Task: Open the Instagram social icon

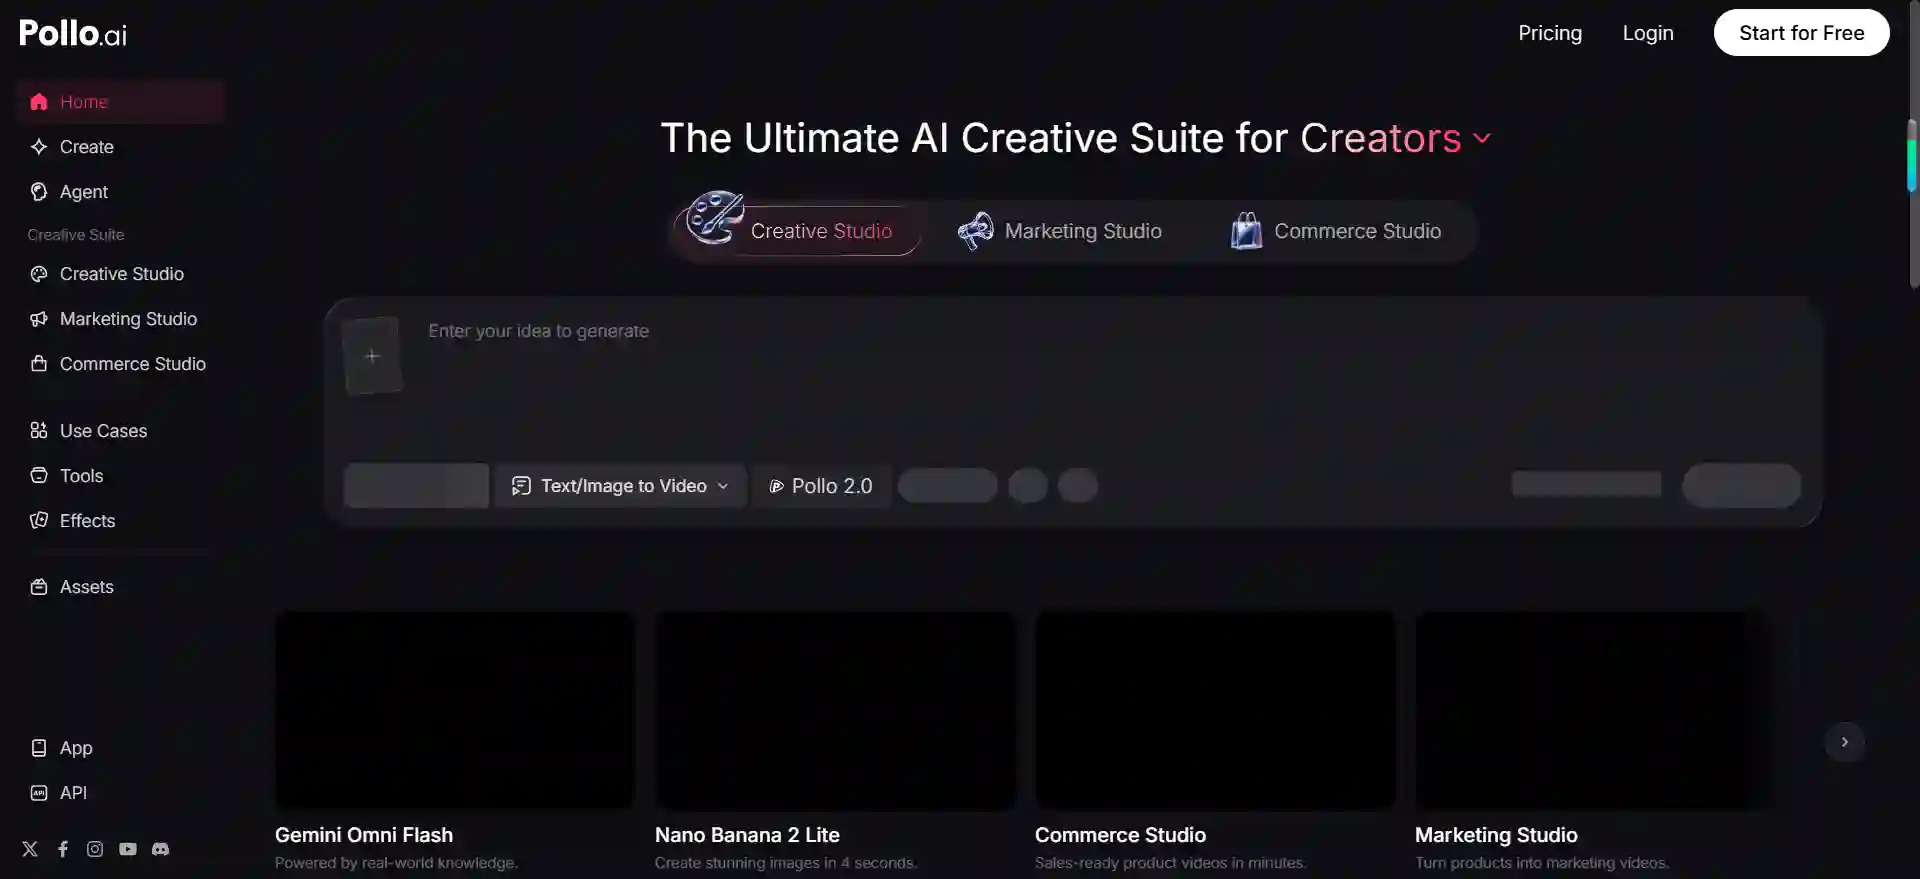Action: coord(95,849)
